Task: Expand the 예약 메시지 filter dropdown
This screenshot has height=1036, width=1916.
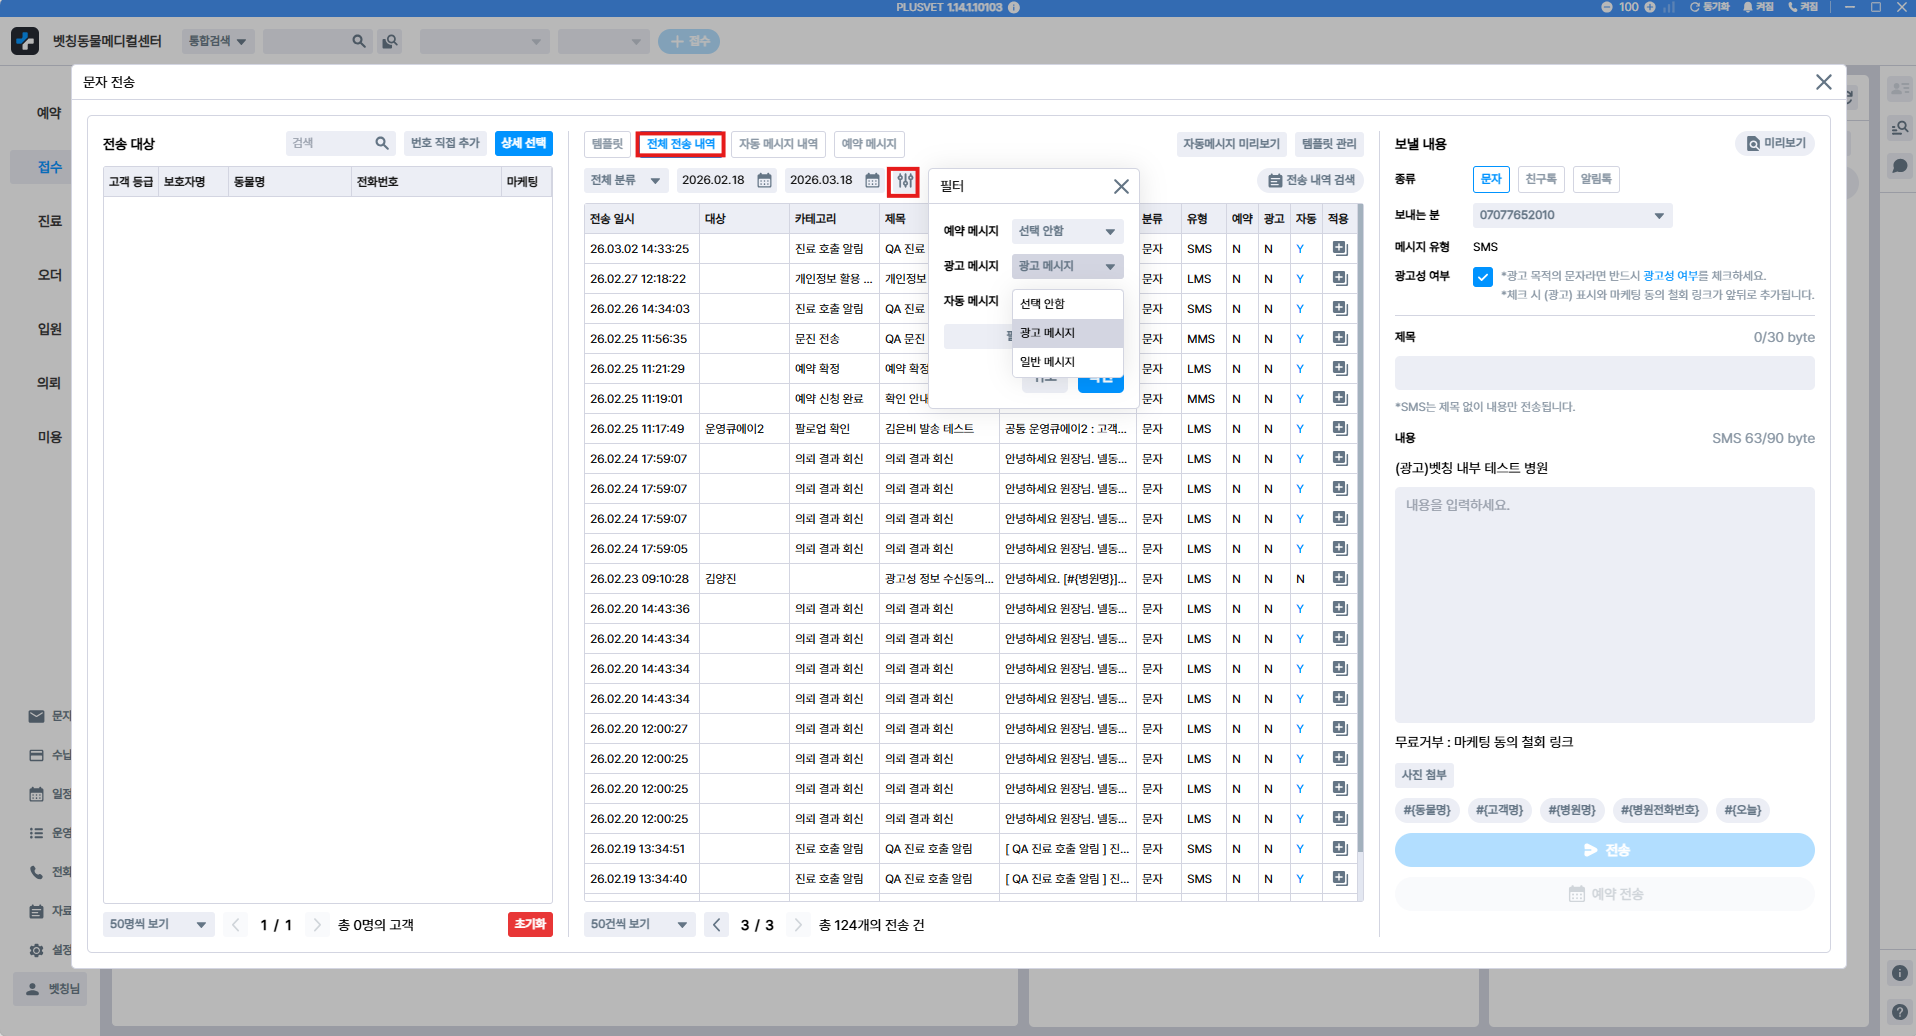Action: tap(1067, 231)
